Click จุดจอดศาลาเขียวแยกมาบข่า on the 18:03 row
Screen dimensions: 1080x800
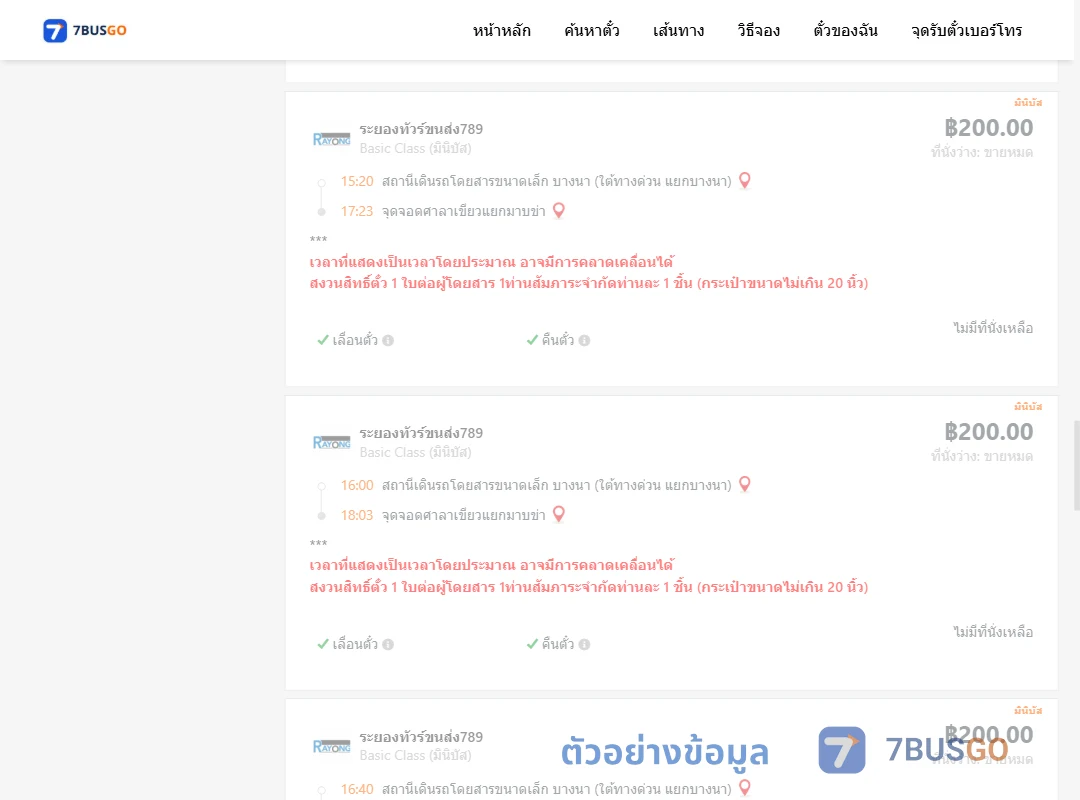coord(464,515)
